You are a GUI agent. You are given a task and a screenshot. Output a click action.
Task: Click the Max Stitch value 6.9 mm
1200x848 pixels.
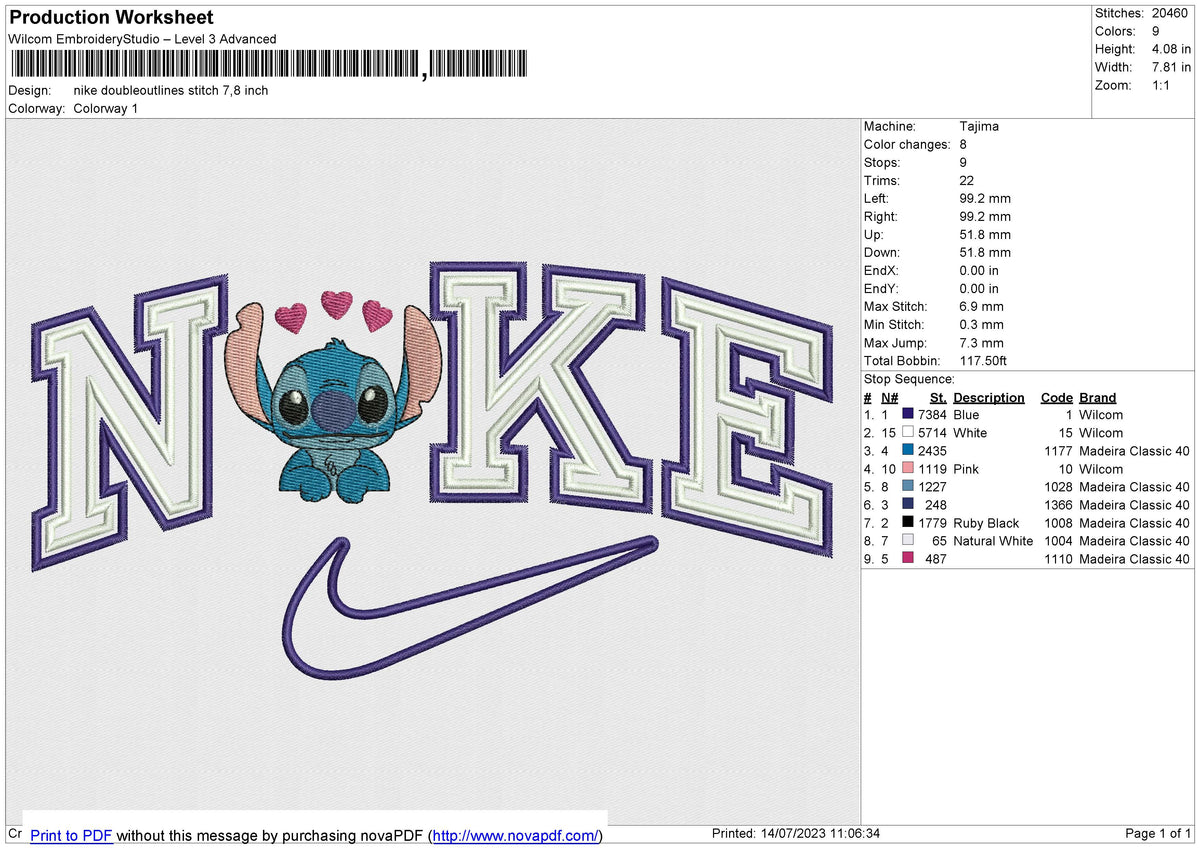981,306
